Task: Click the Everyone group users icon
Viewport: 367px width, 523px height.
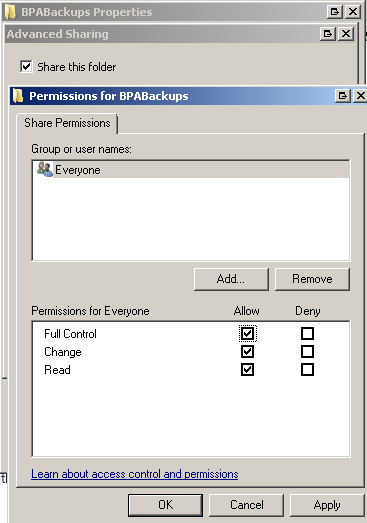Action: (x=45, y=169)
